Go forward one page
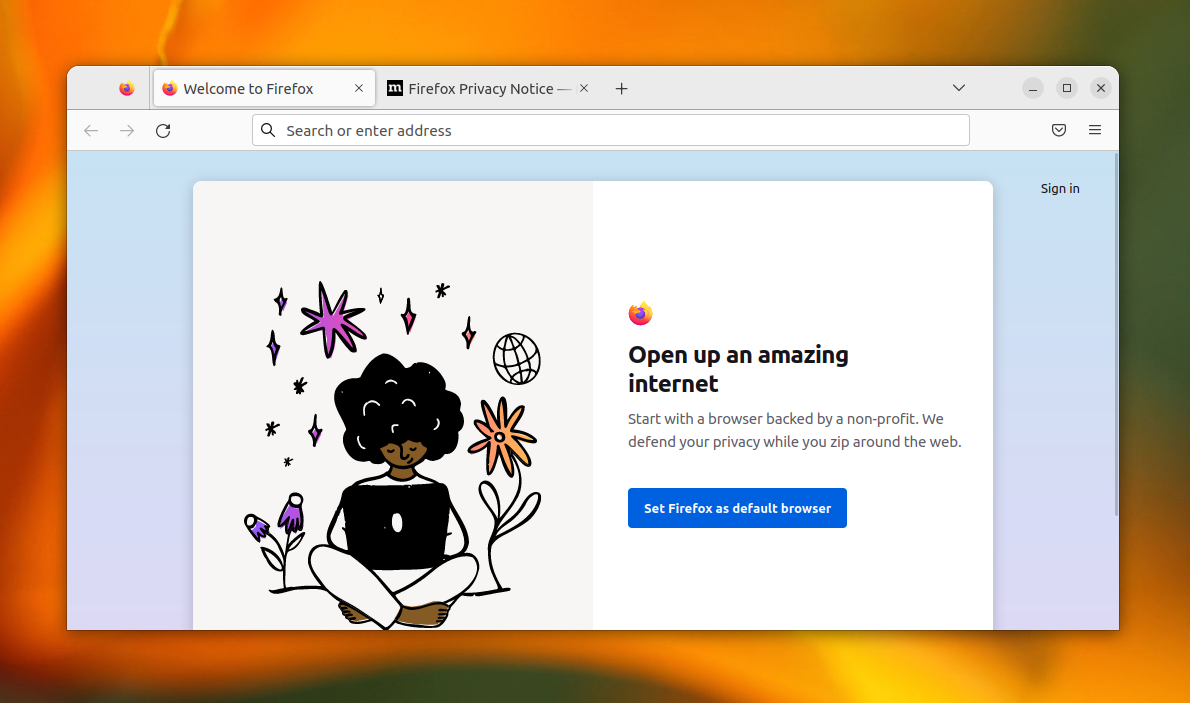 click(x=127, y=131)
